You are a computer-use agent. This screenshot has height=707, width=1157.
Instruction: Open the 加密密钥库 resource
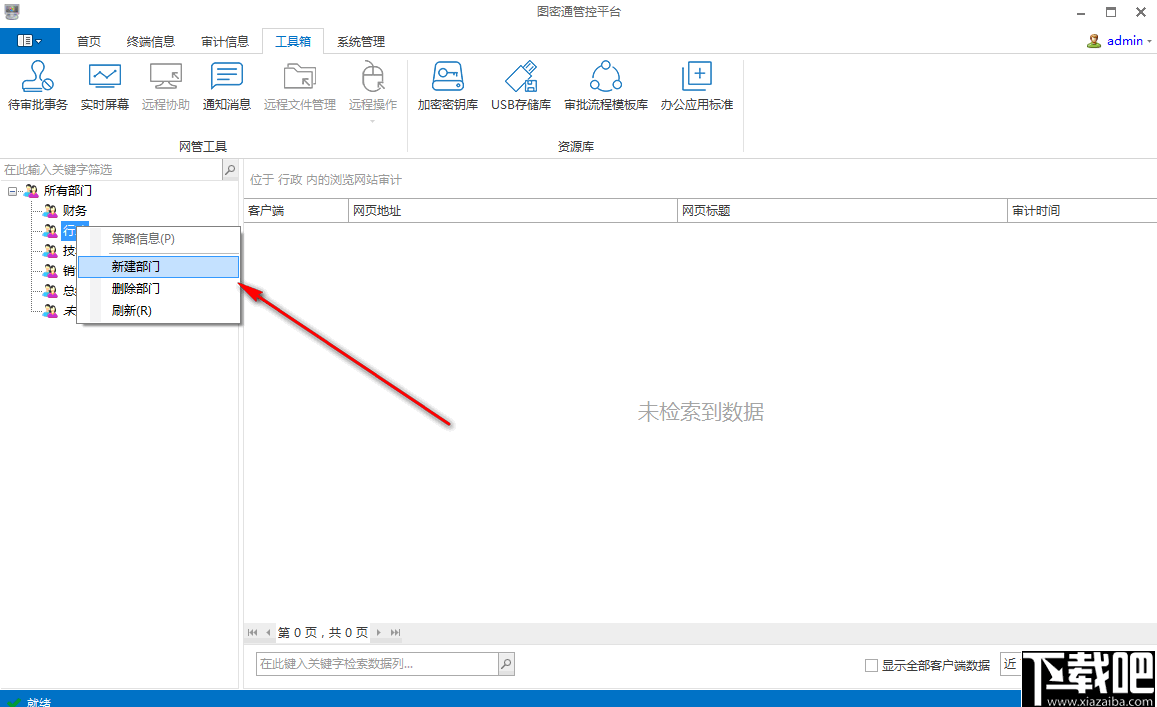tap(446, 88)
